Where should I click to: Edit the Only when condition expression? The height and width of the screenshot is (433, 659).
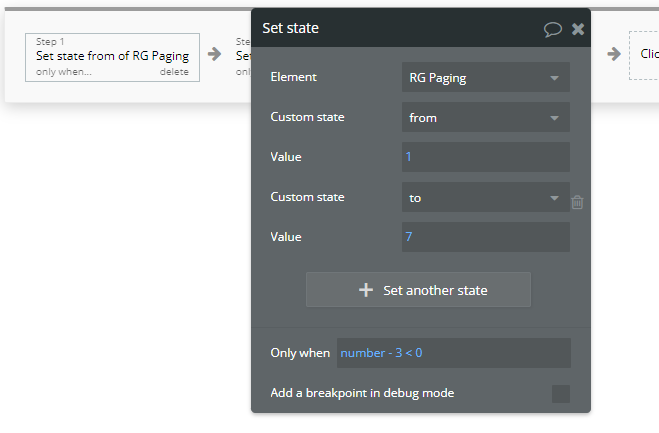click(x=453, y=353)
